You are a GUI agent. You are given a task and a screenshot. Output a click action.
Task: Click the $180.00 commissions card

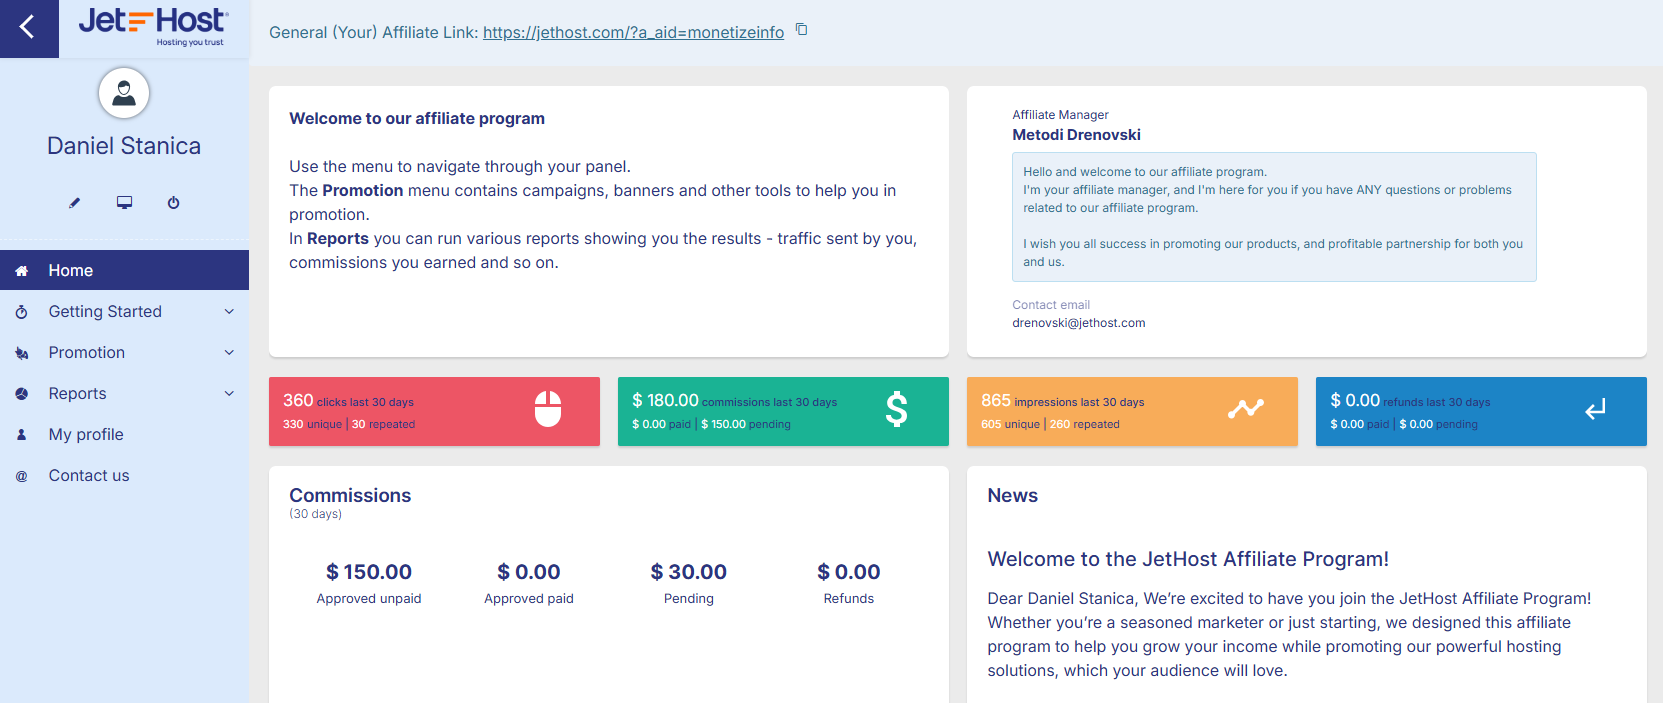pyautogui.click(x=783, y=411)
